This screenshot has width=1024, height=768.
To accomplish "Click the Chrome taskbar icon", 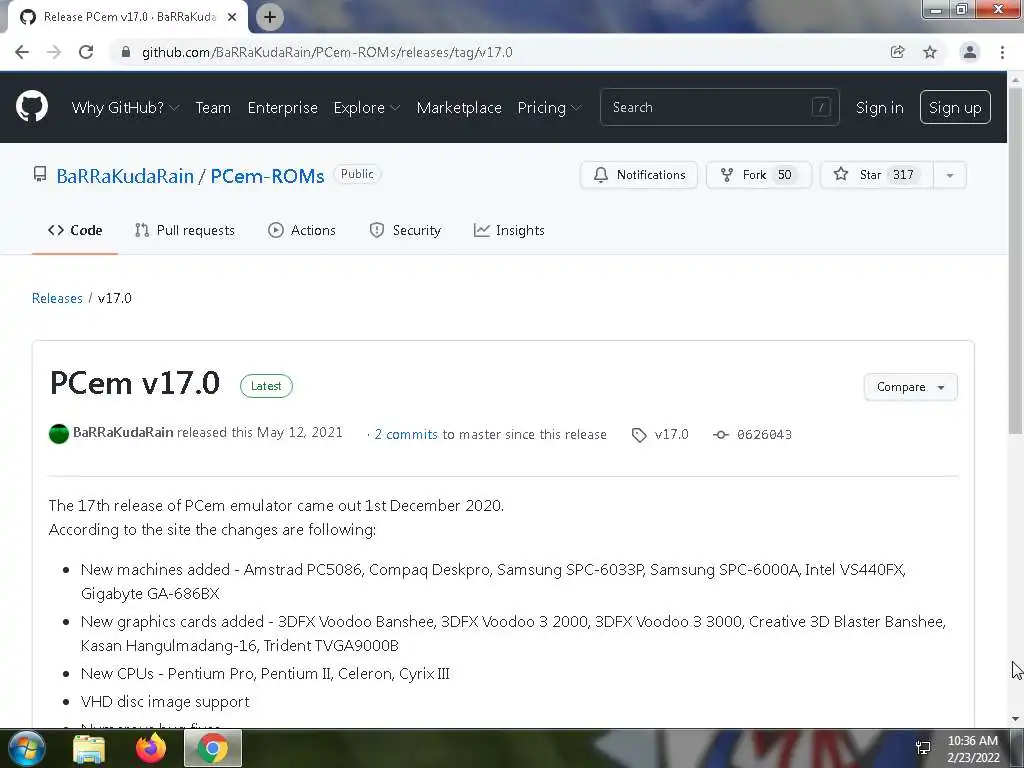I will tap(213, 748).
